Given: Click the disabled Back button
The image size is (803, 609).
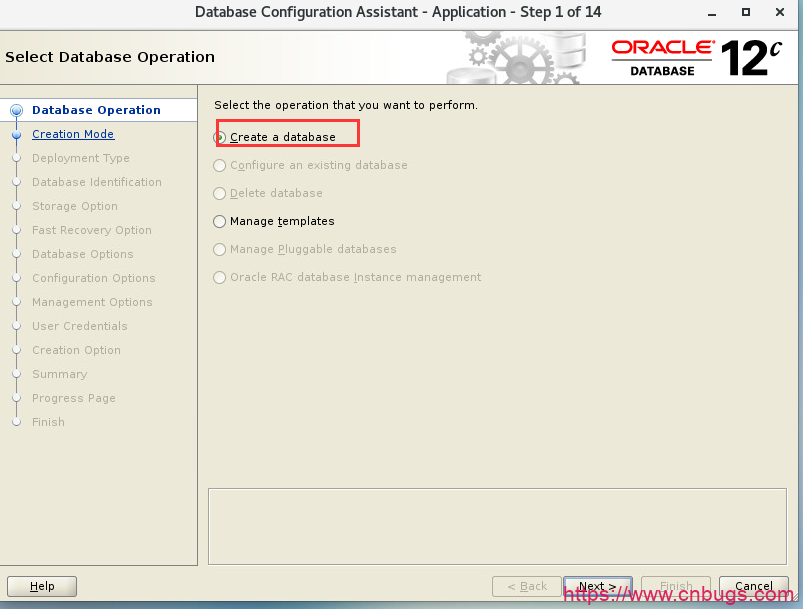Looking at the screenshot, I should click(527, 586).
